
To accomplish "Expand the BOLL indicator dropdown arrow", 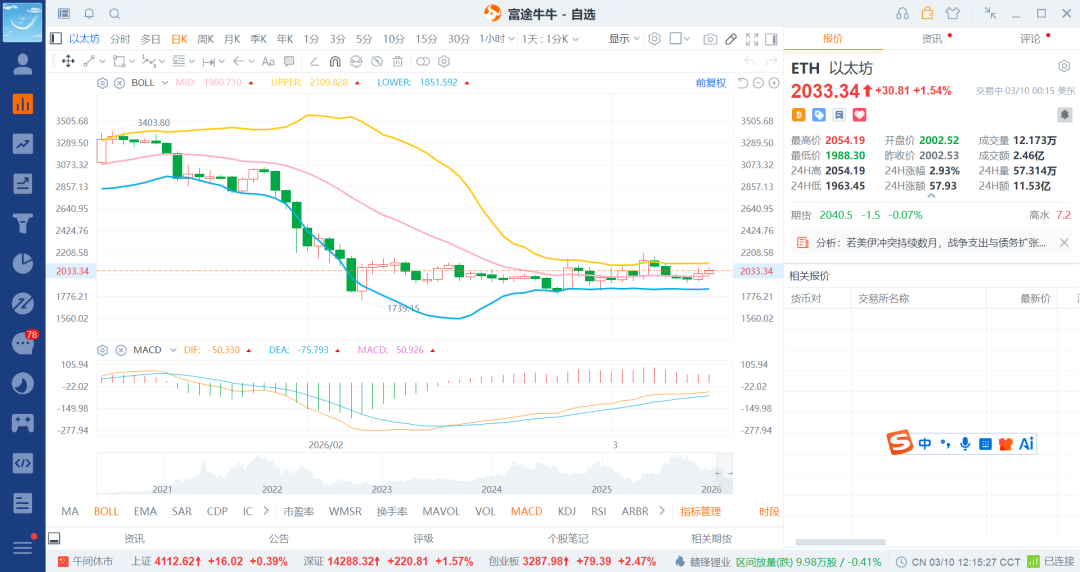I will click(x=165, y=83).
